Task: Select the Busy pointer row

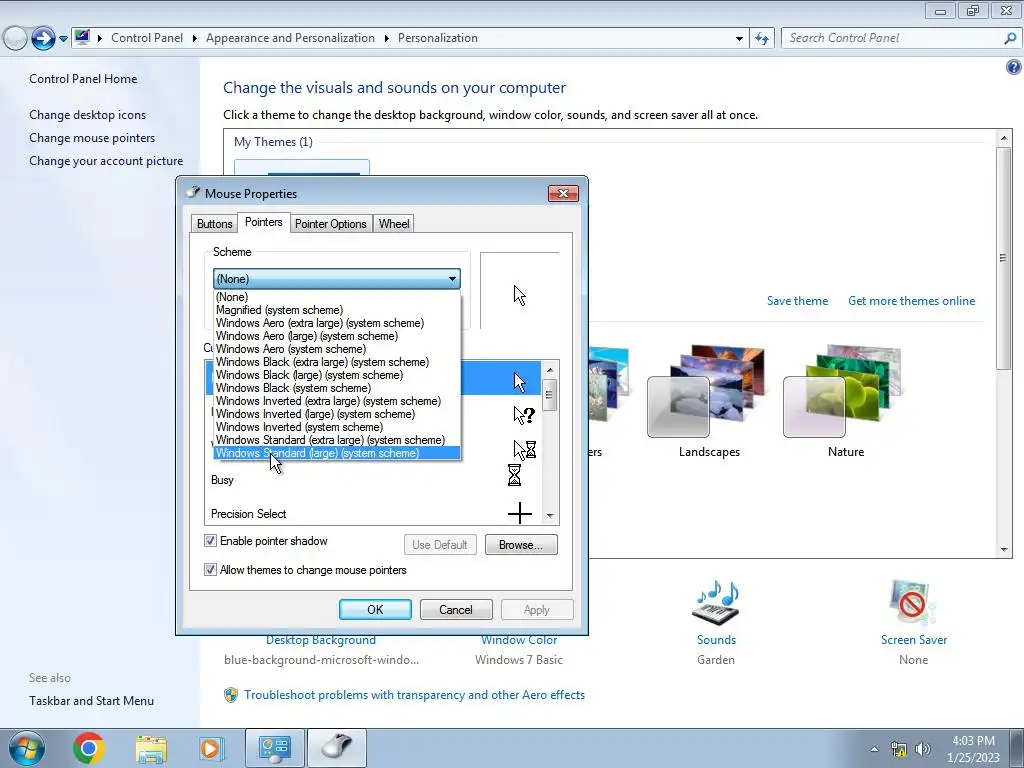Action: [x=374, y=480]
